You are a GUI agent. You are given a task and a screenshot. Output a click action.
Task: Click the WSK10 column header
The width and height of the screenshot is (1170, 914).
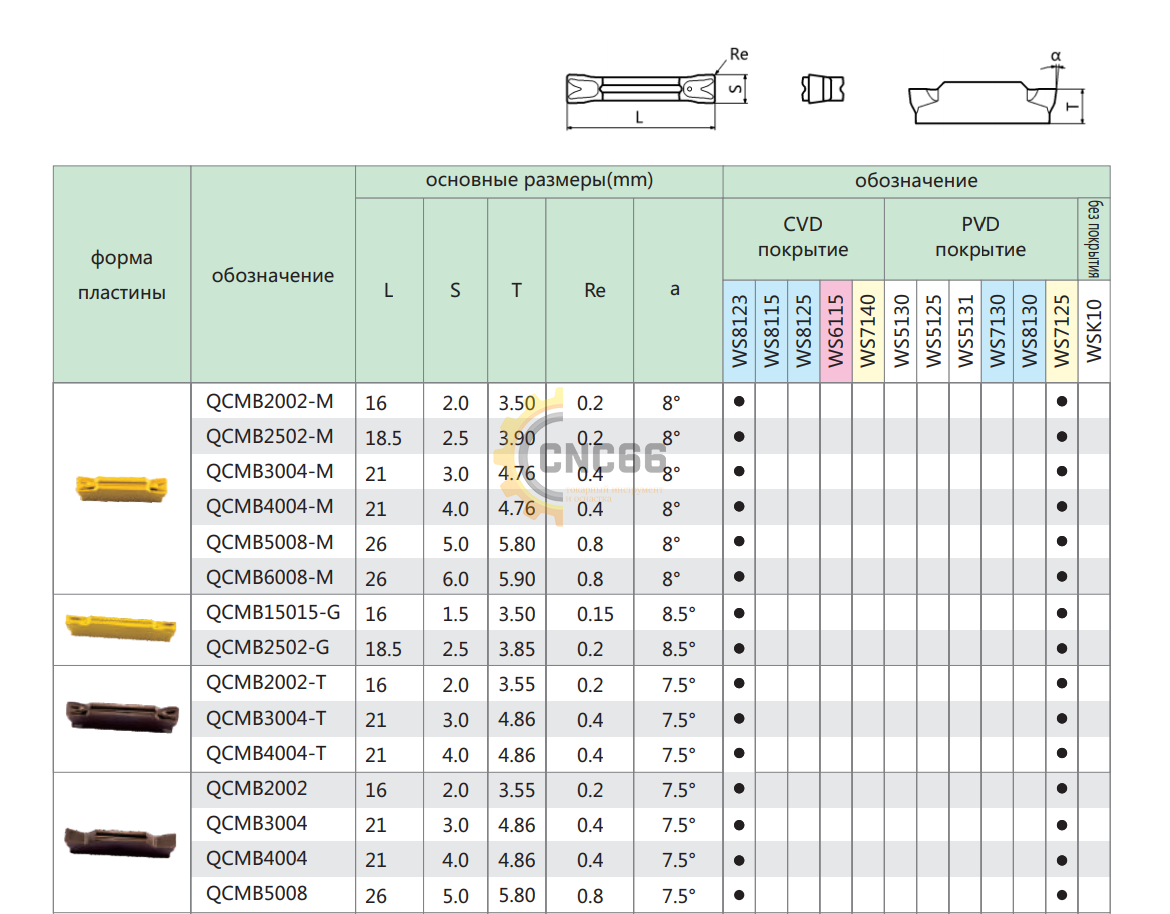click(x=1094, y=331)
